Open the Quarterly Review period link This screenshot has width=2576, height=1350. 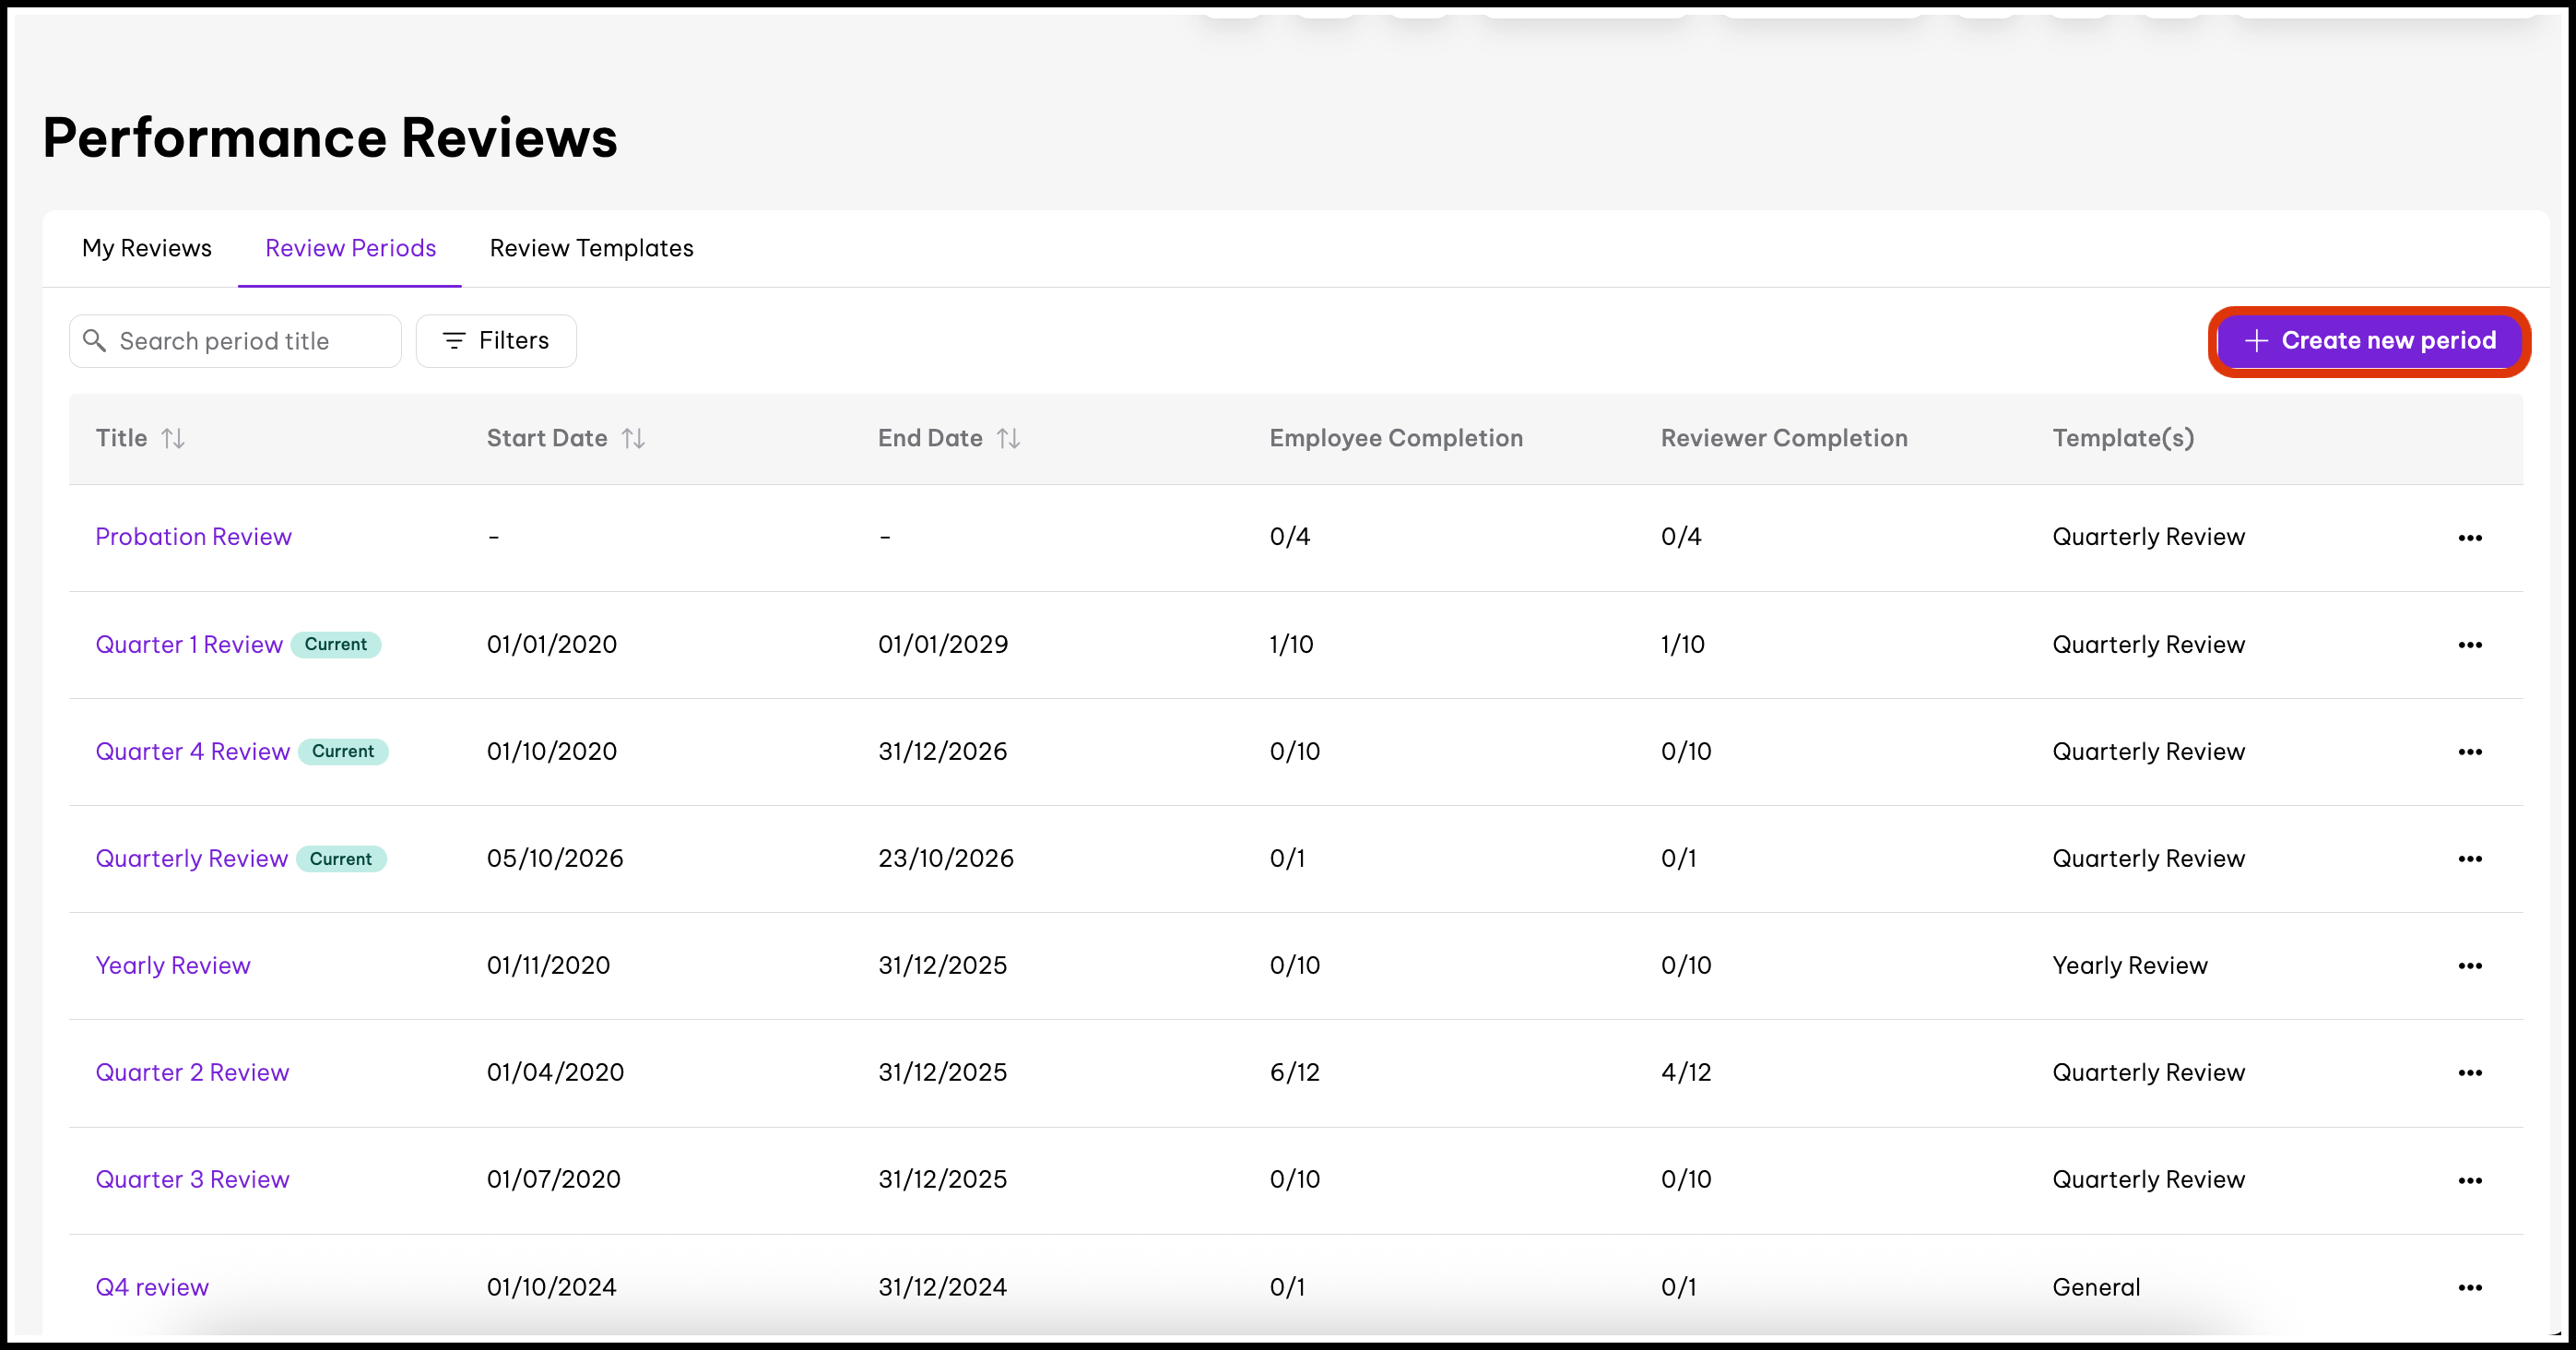point(191,859)
